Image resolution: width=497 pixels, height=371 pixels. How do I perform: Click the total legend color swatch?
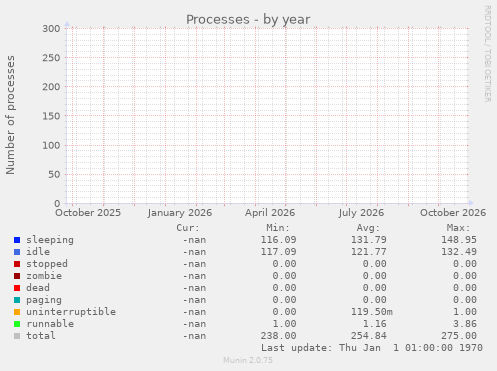pyautogui.click(x=17, y=336)
